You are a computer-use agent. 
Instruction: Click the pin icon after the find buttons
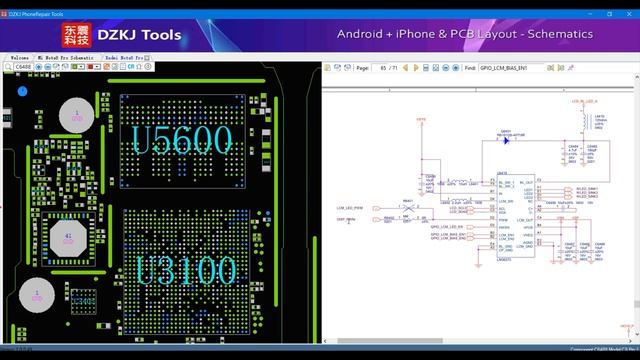coord(571,68)
